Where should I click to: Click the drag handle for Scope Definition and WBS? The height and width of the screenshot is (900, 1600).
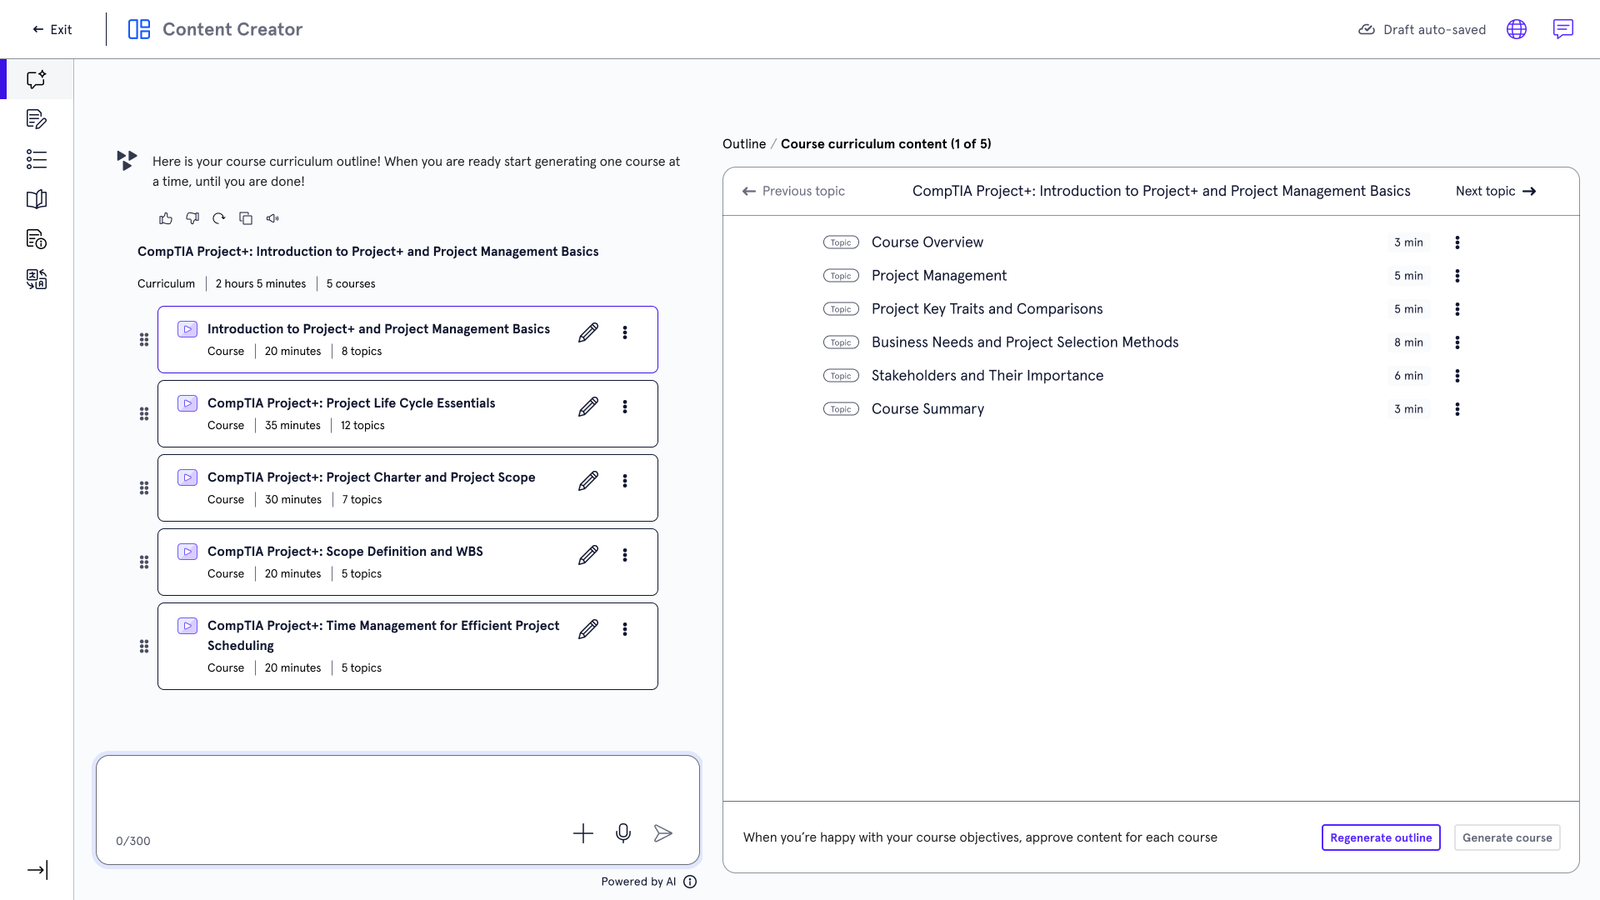tap(144, 562)
